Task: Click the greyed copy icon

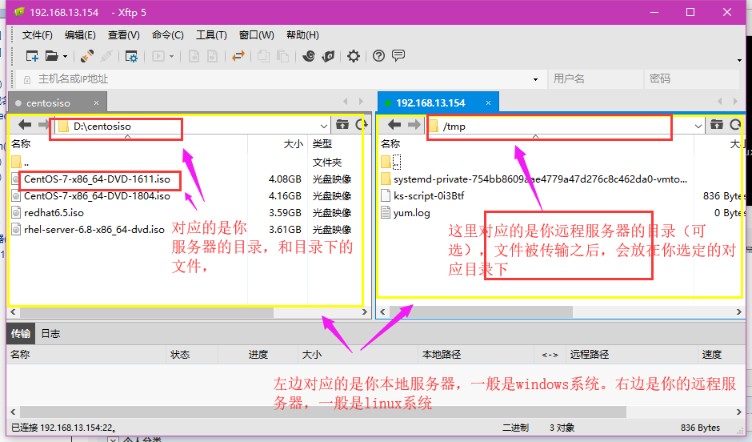Action: tap(263, 56)
